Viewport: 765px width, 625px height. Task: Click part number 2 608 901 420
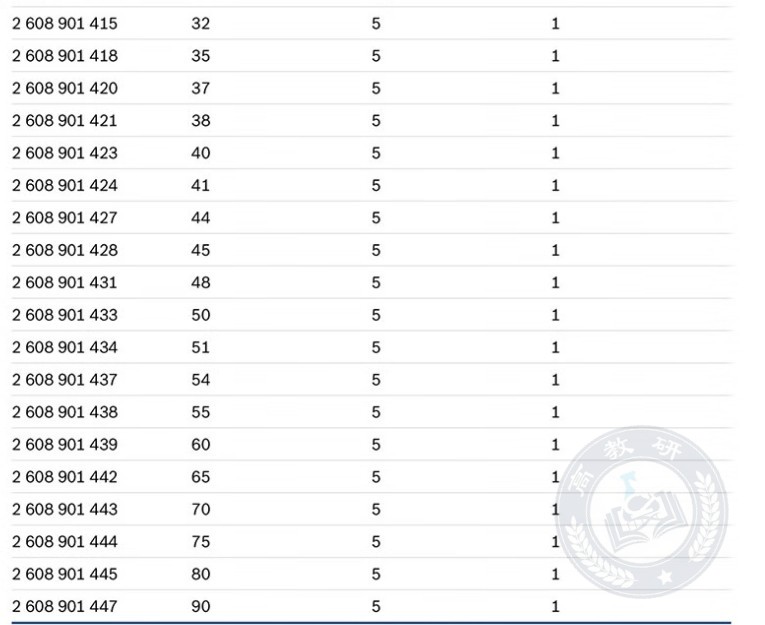(x=65, y=88)
